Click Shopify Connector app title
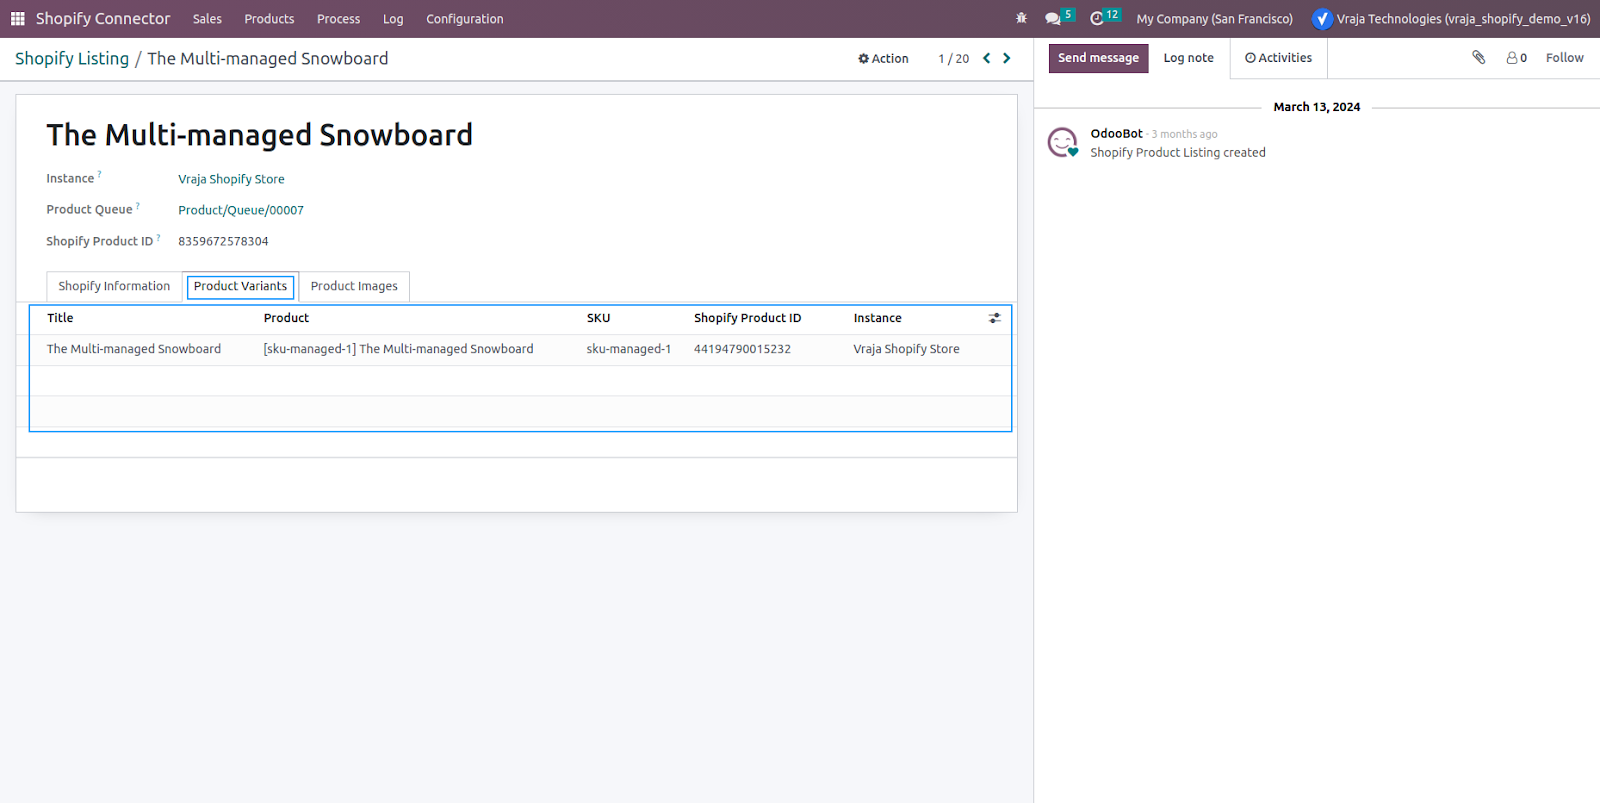The height and width of the screenshot is (803, 1600). [x=103, y=19]
